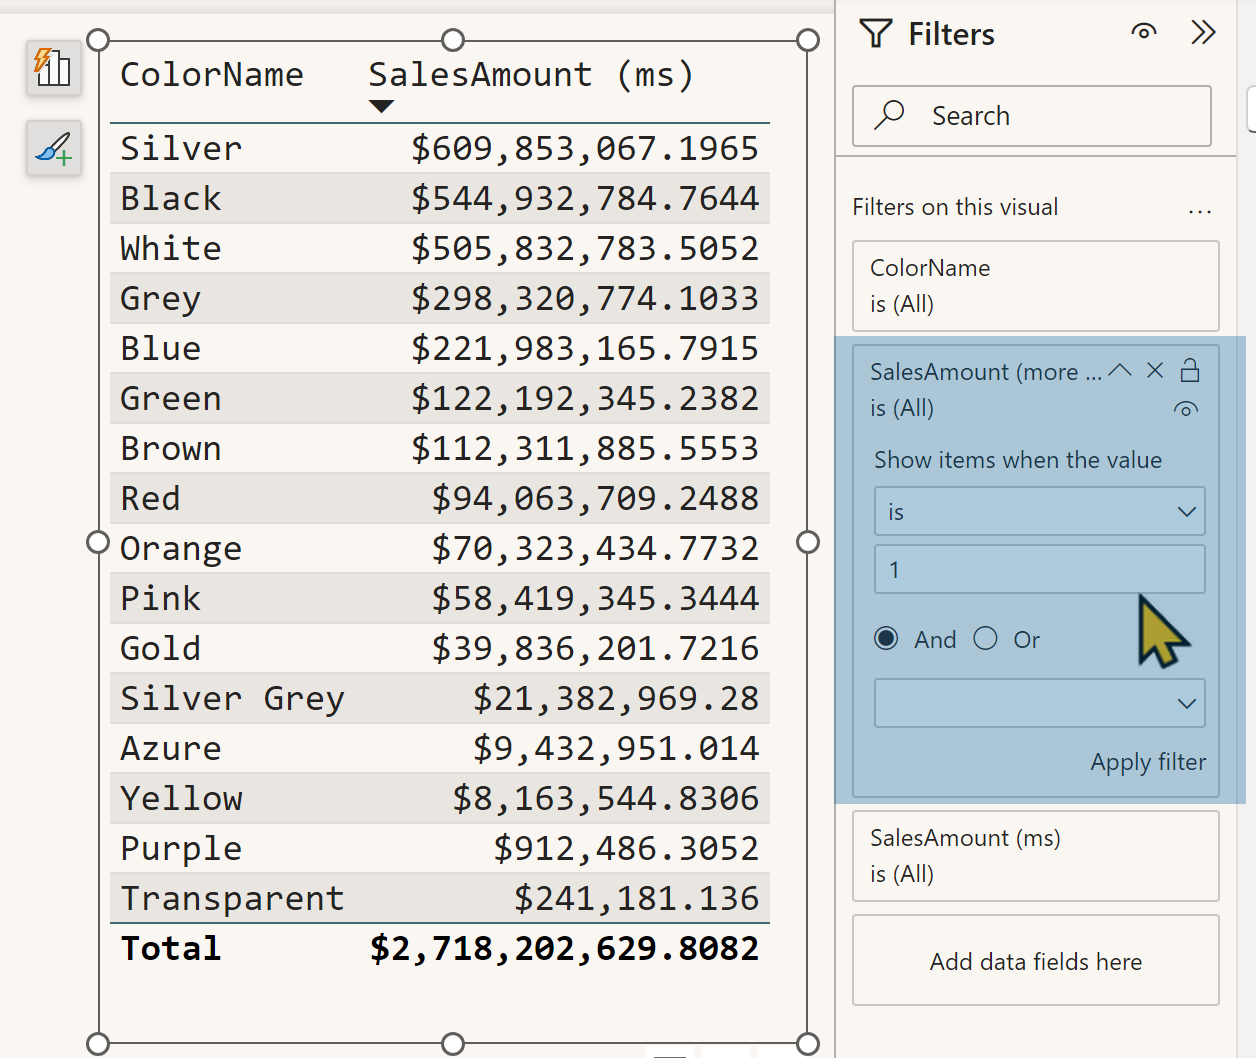Expand the ColorName filter card
This screenshot has height=1058, width=1256.
click(1036, 286)
